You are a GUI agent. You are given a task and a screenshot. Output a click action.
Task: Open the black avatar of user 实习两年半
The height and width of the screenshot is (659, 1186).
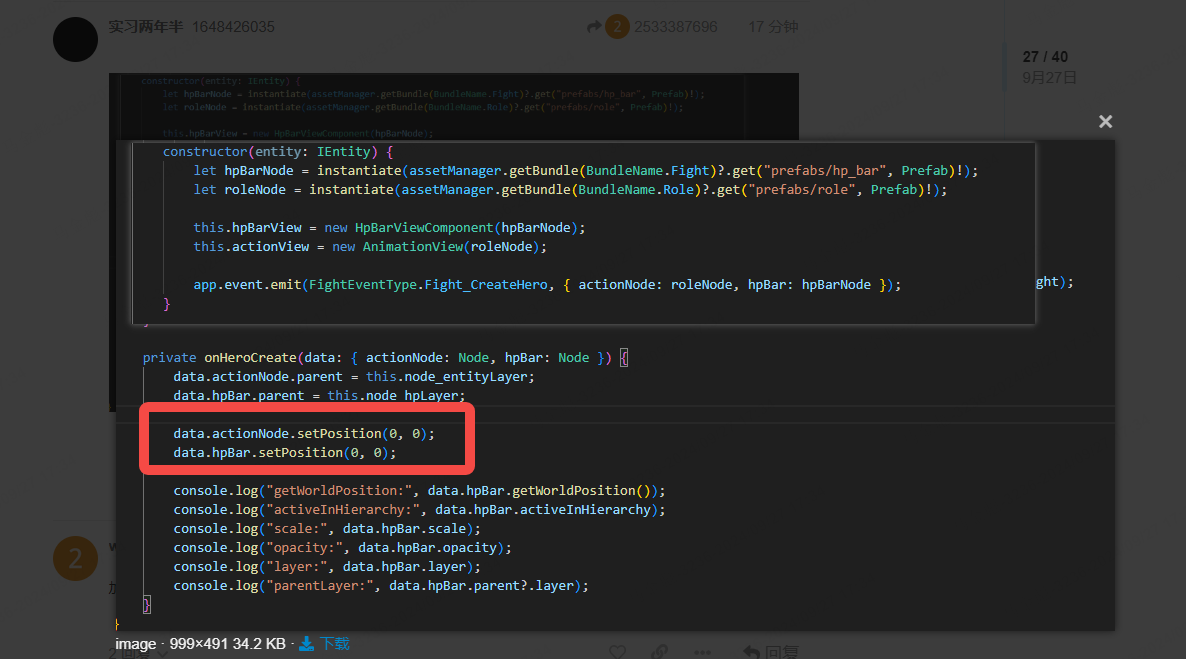[x=75, y=39]
